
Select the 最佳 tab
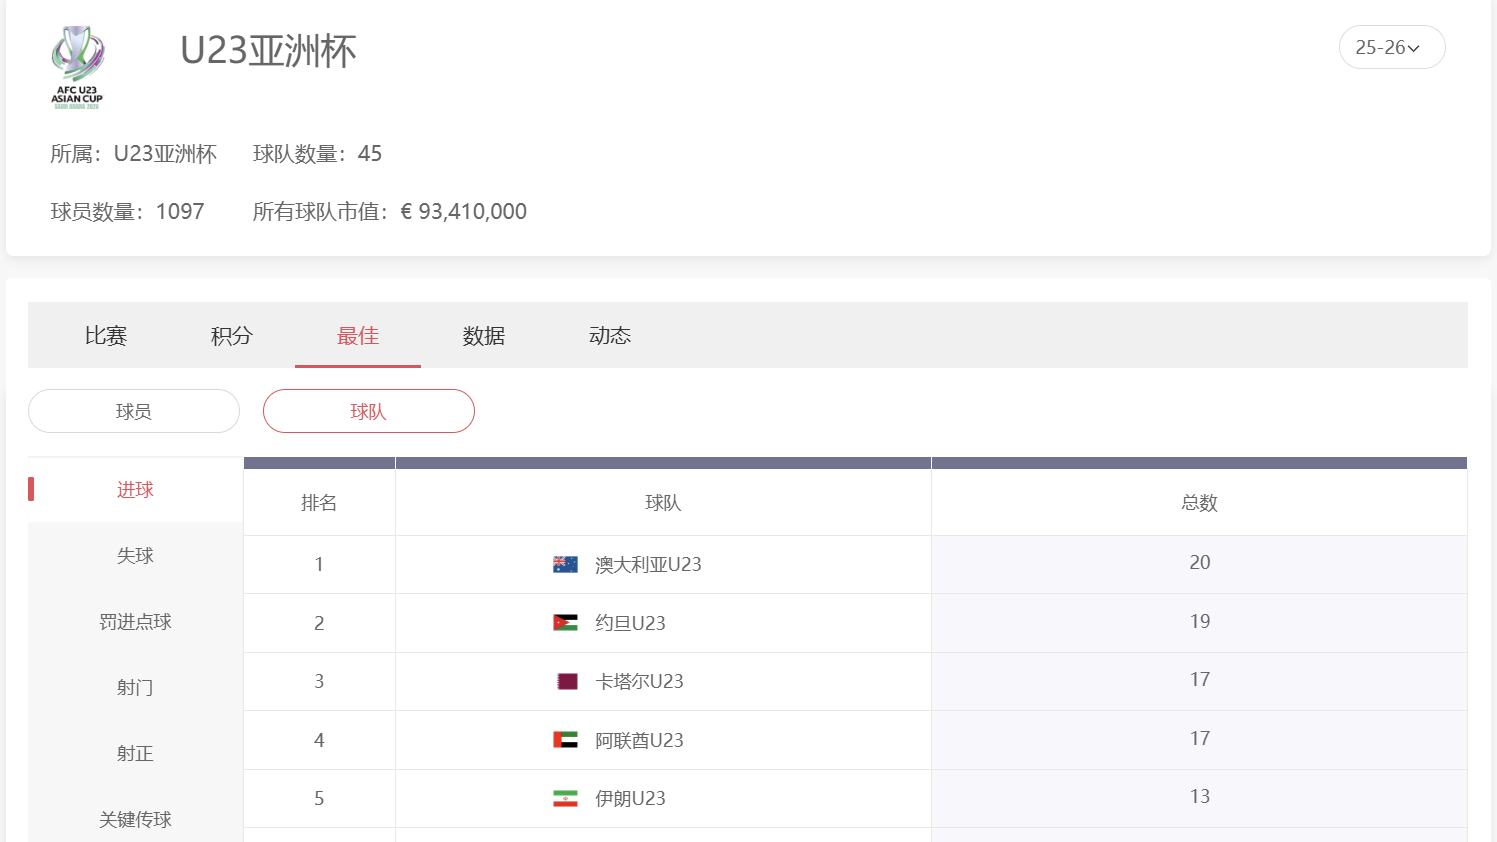tap(358, 336)
